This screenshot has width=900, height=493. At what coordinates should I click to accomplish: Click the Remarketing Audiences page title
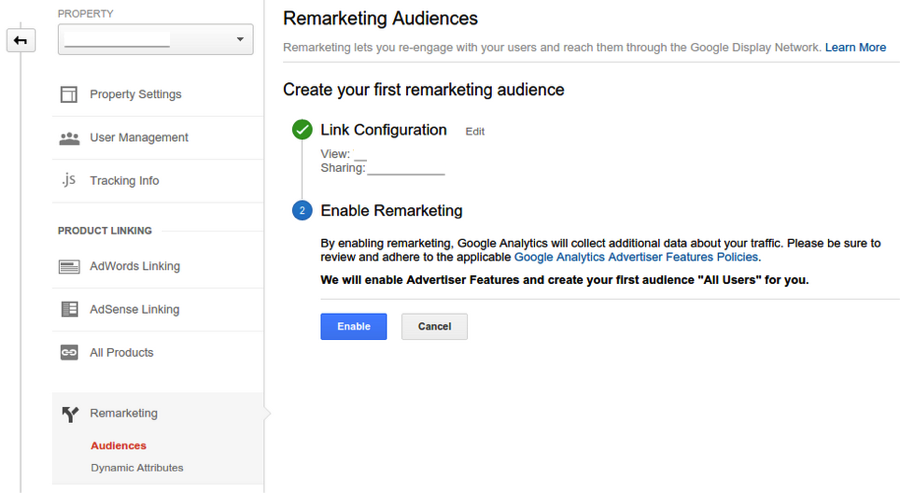pyautogui.click(x=380, y=18)
